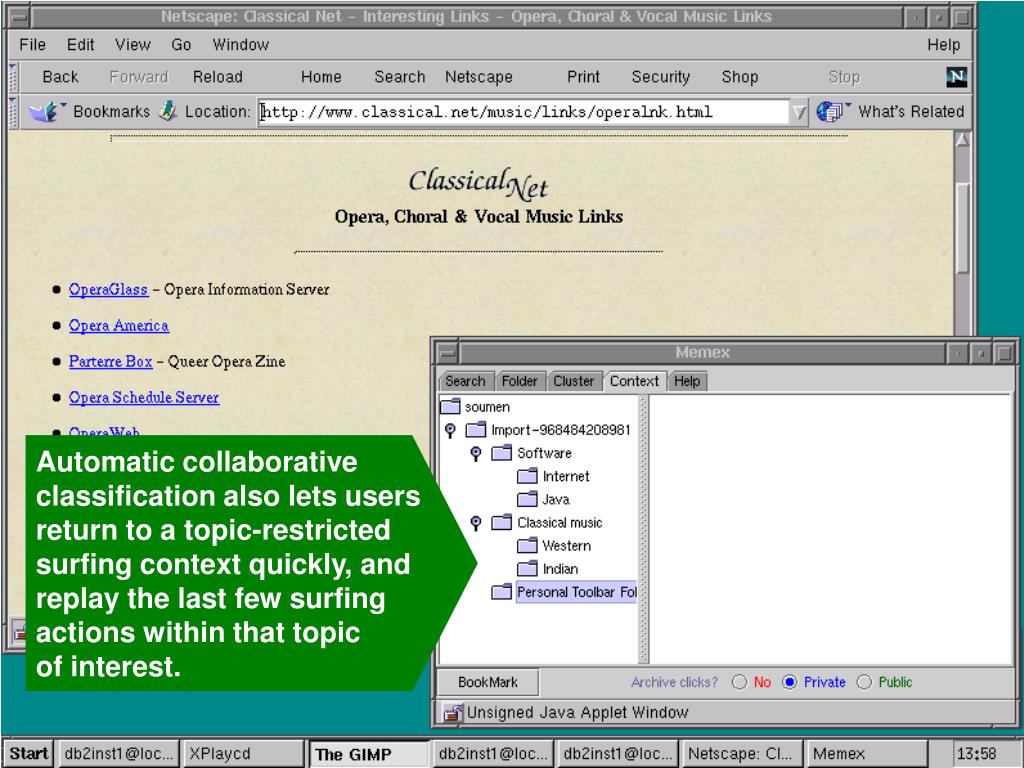Click the Classical music folder icon
1024x768 pixels.
[502, 522]
